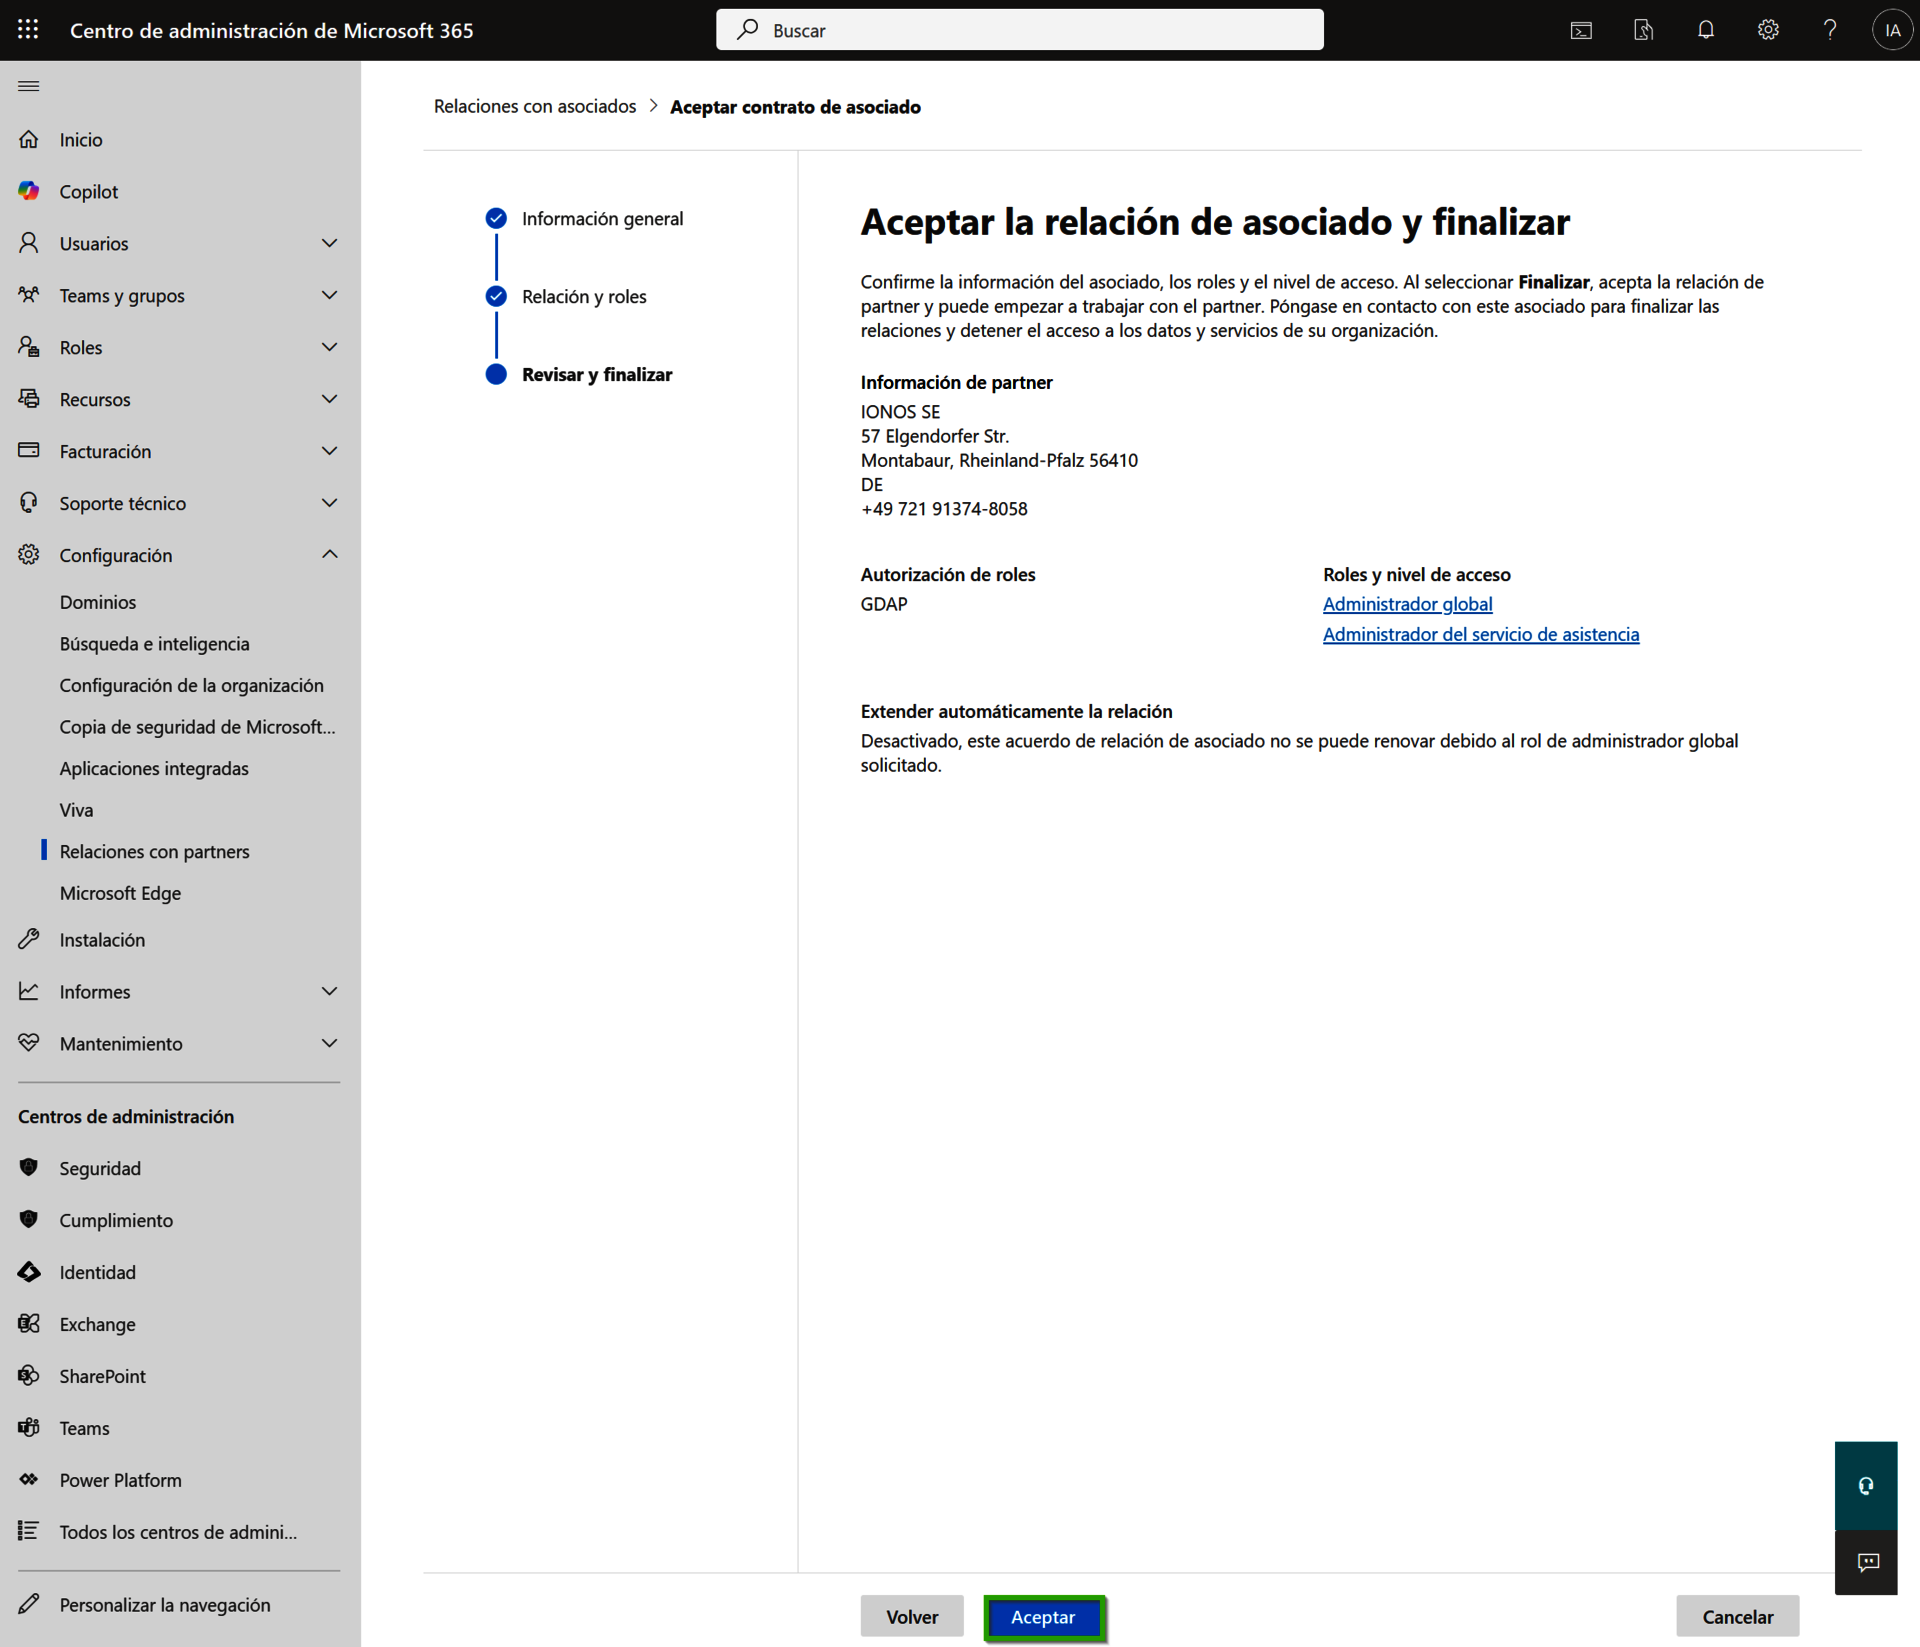Select Relaciones con partners menu item
Screen dimensions: 1920x1647
coord(155,851)
